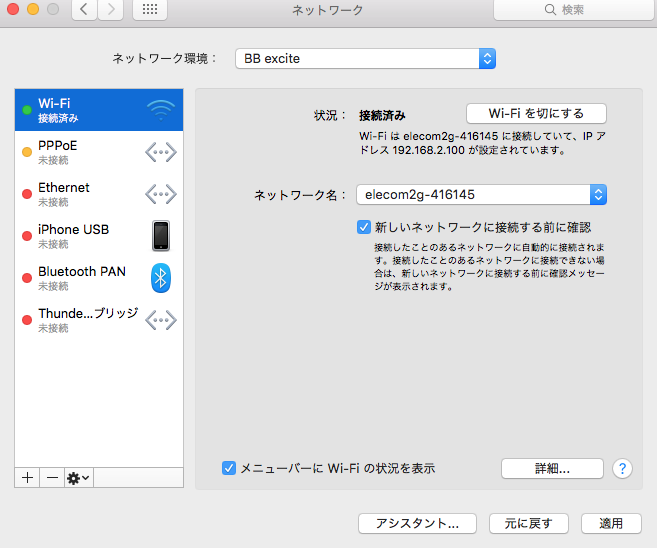This screenshot has height=548, width=657.
Task: Click the minus icon to remove service
Action: (x=52, y=478)
